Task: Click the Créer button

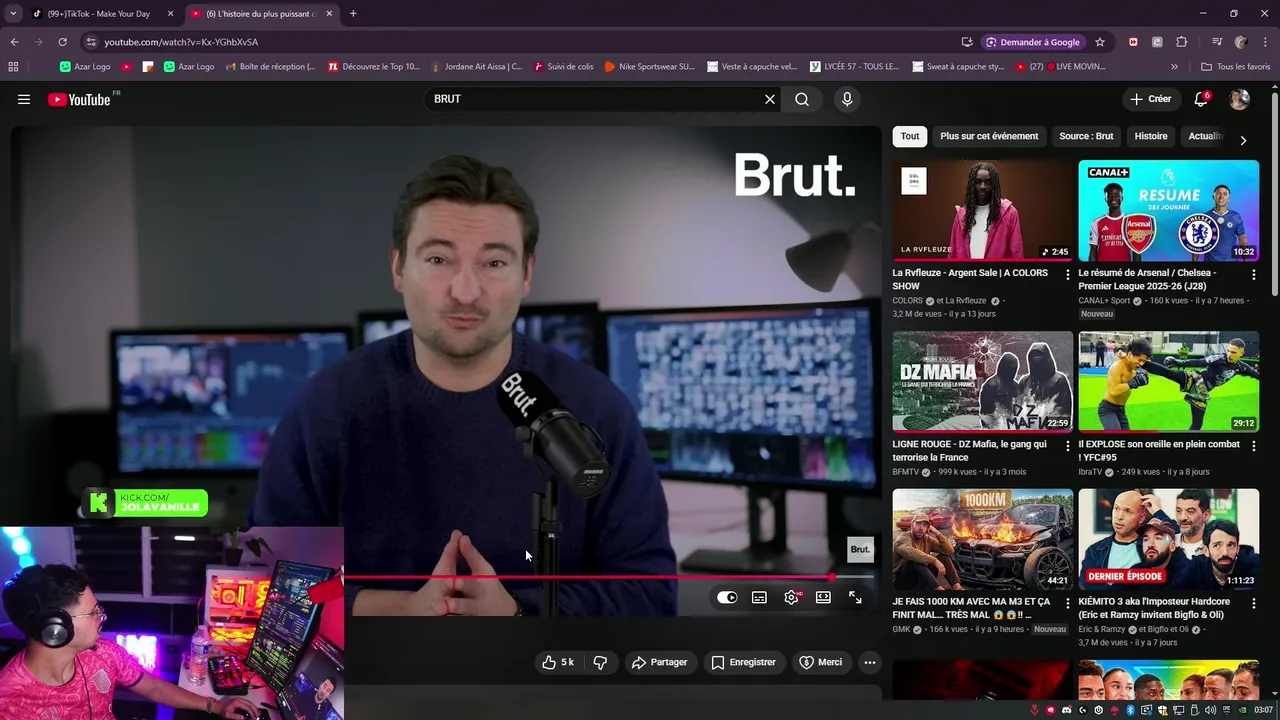Action: point(1150,99)
